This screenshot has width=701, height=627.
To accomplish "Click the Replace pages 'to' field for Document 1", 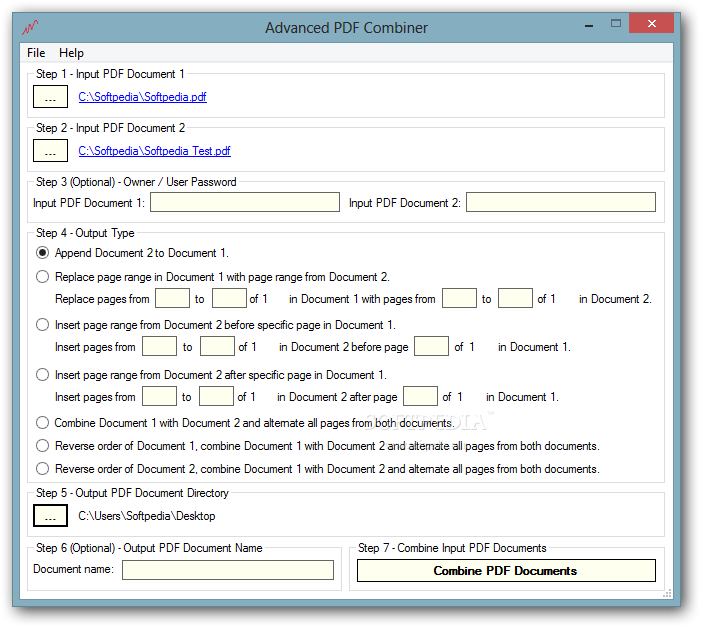I will click(229, 298).
